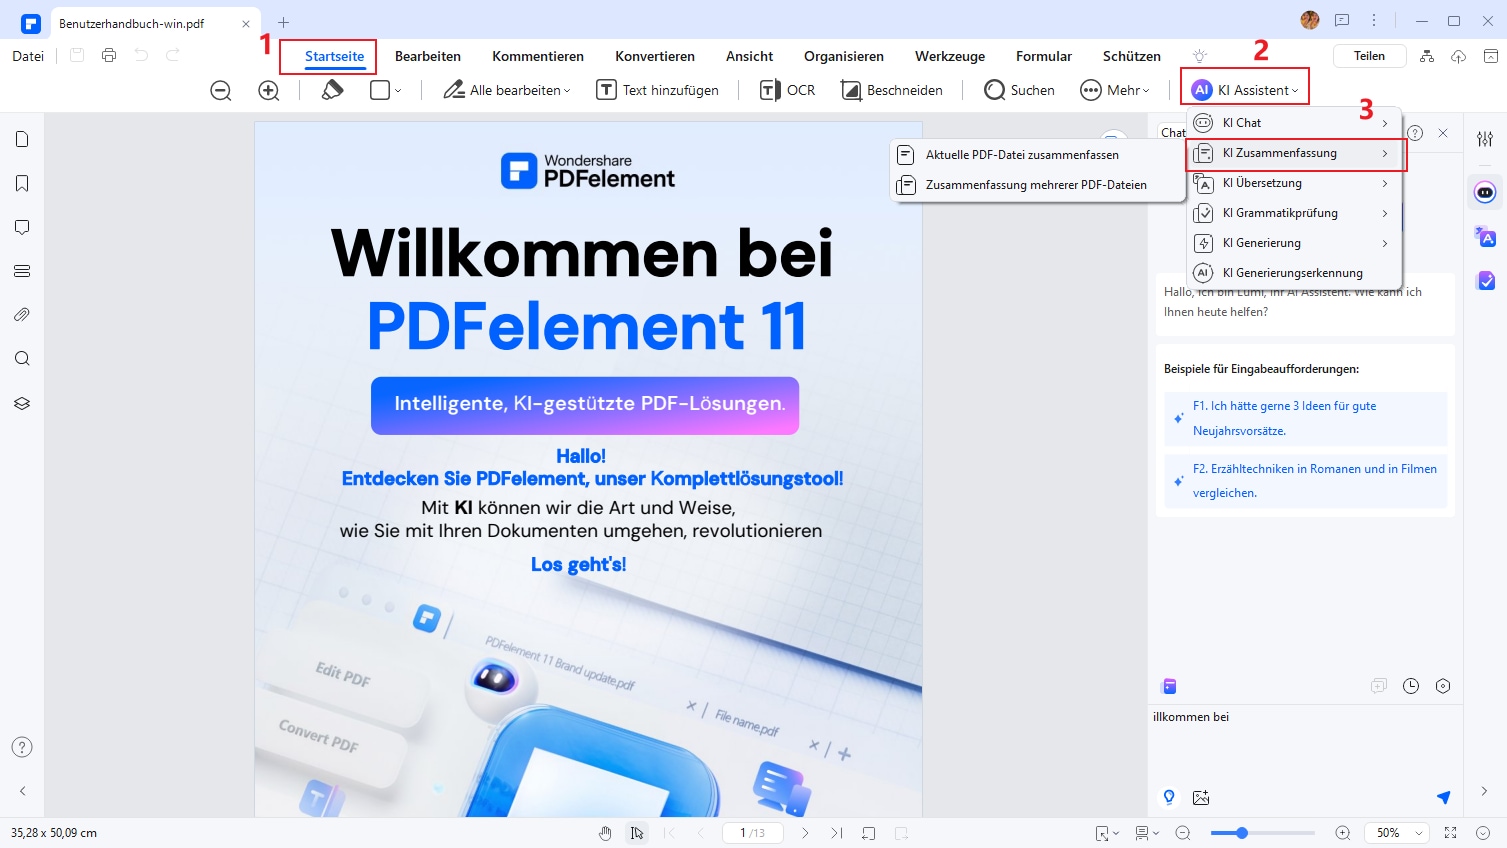Select Aktuelle PDF-Datei zusammenfassen

[x=1037, y=155]
